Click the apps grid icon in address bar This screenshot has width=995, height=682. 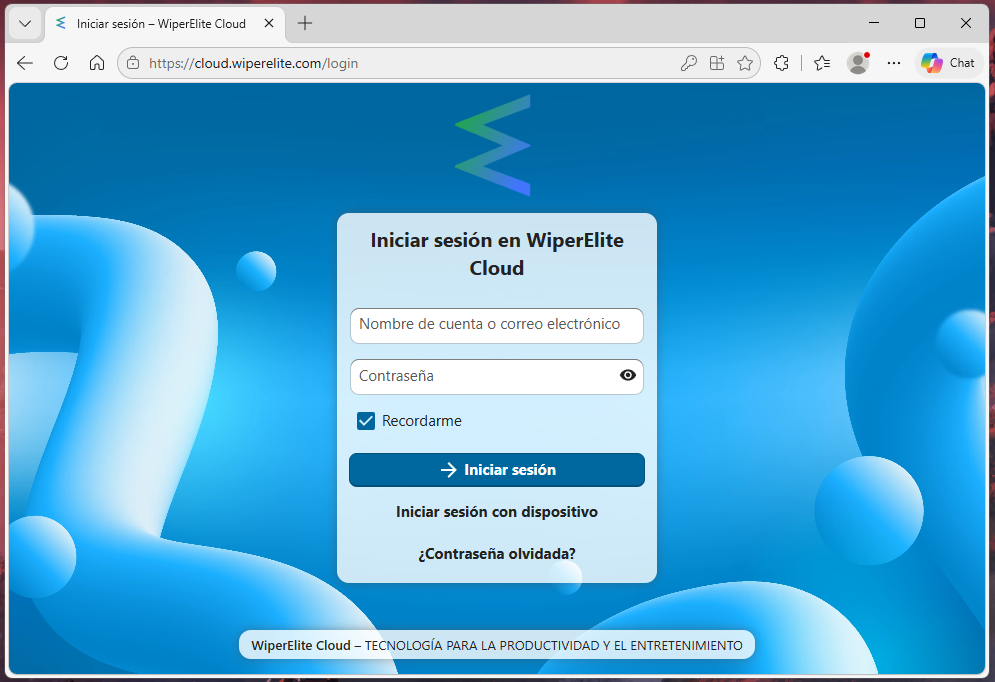pos(716,63)
